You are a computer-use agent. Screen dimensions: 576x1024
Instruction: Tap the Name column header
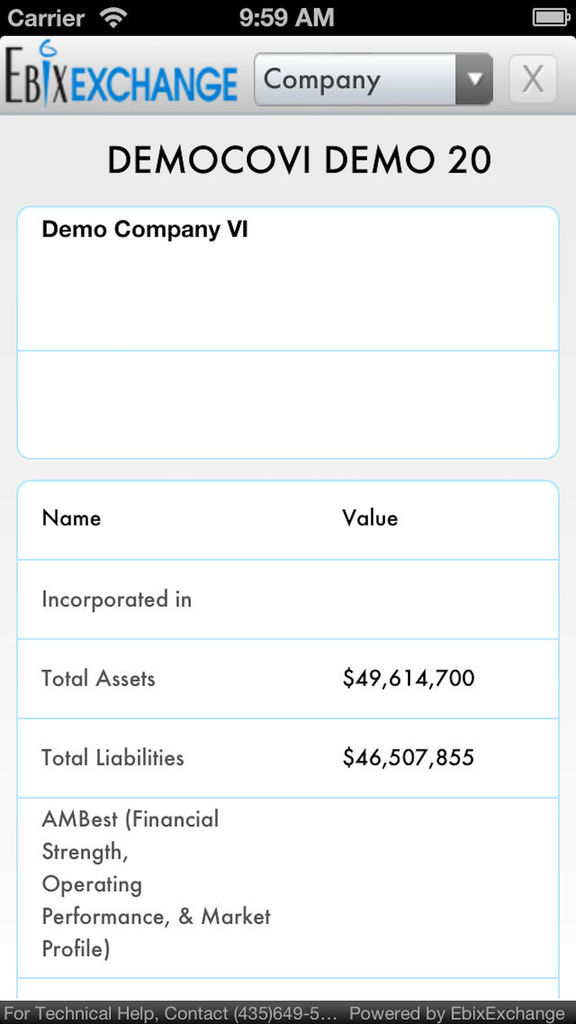click(71, 519)
